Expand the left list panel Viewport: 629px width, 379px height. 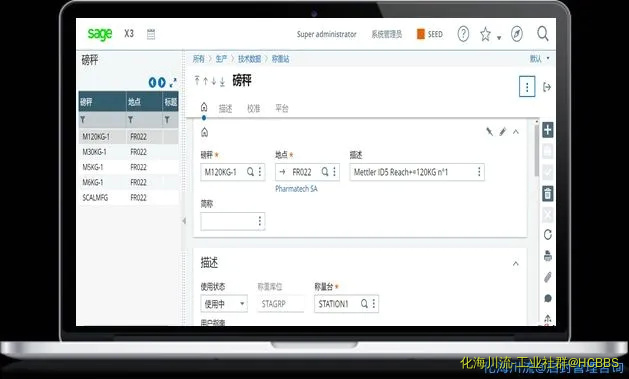pos(173,83)
